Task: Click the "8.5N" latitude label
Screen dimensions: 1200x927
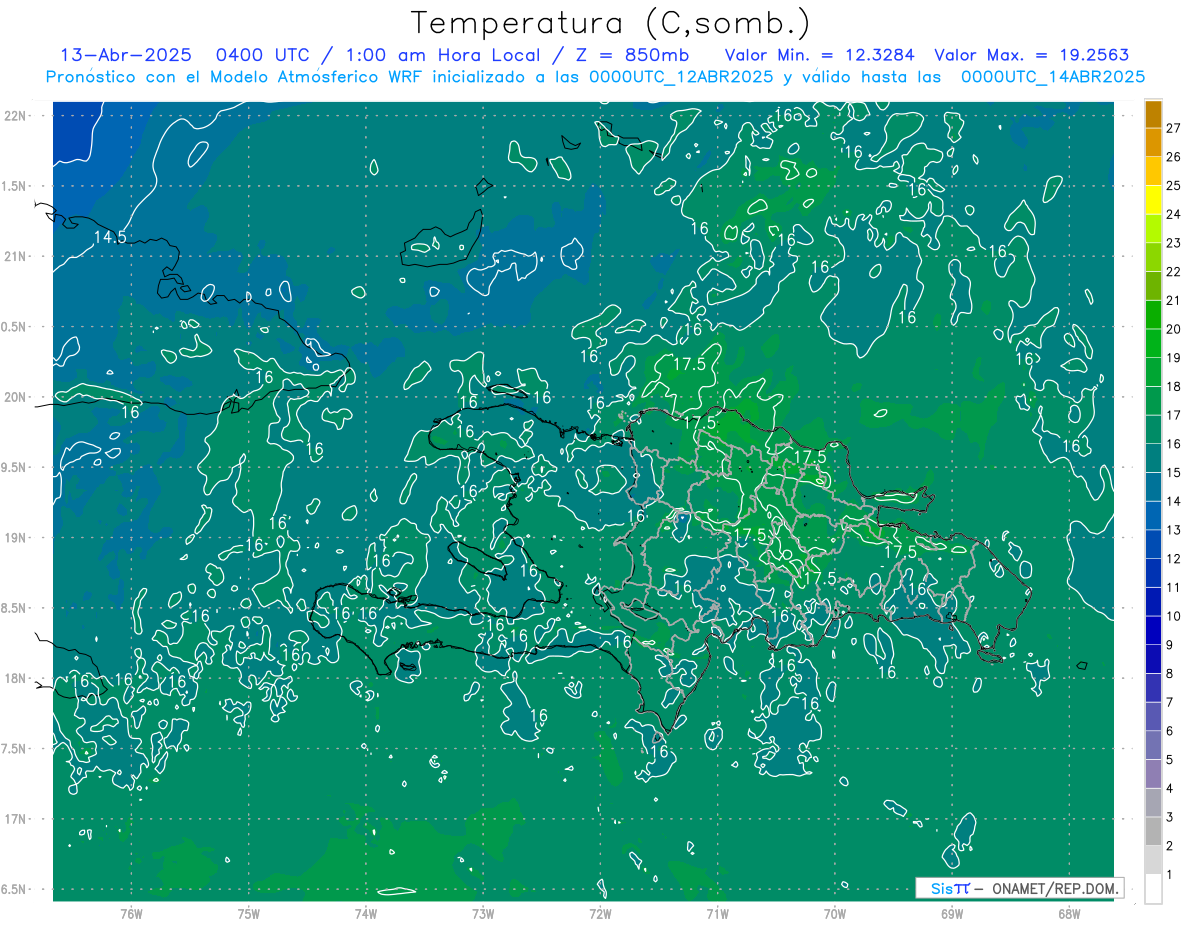Action: 15,608
